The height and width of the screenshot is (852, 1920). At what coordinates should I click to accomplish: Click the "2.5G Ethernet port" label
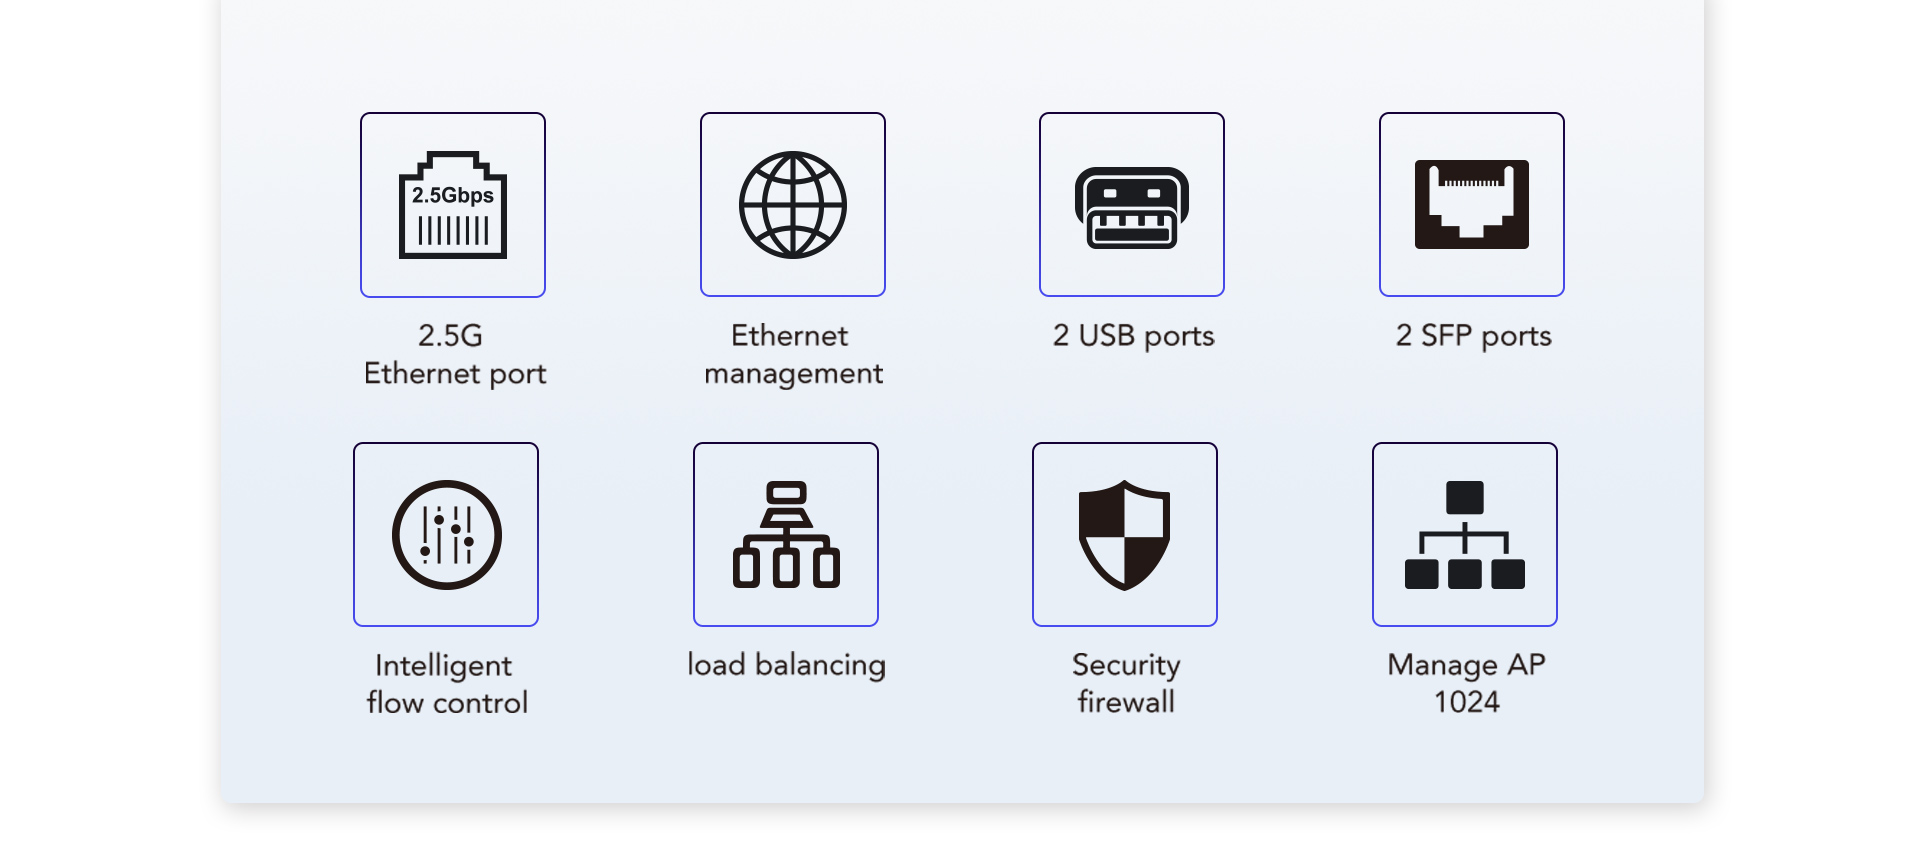[455, 354]
